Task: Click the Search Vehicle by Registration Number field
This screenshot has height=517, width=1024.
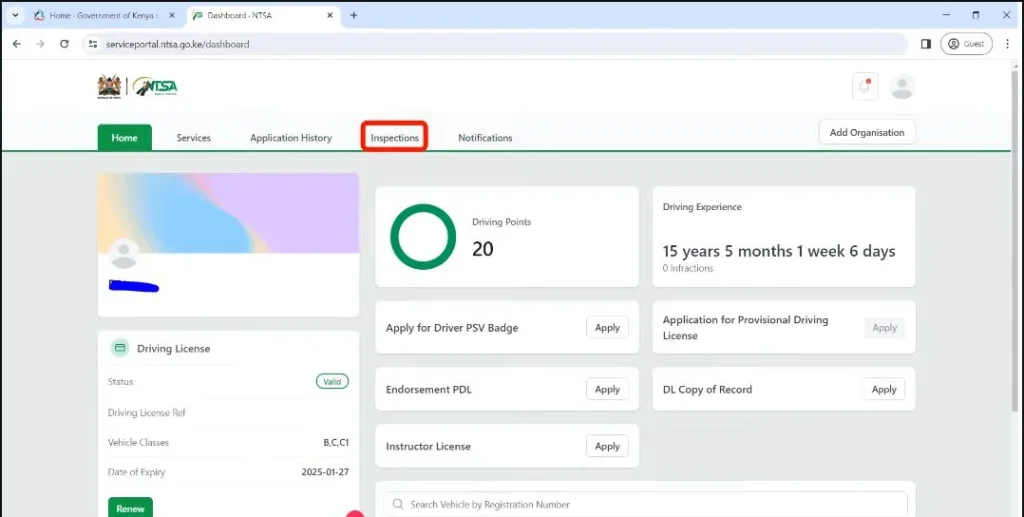Action: tap(645, 504)
